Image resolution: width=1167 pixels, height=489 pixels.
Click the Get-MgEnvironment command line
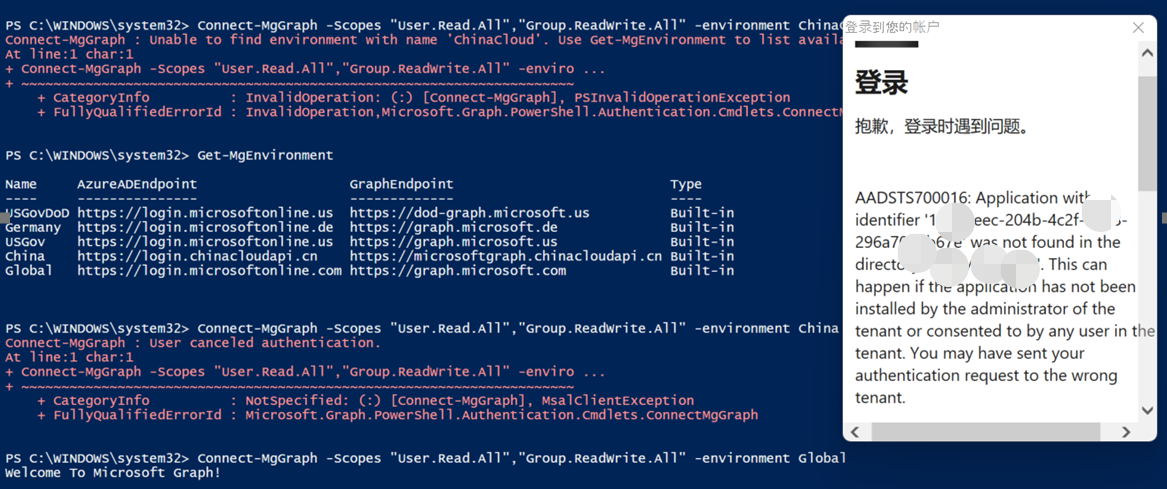click(x=265, y=155)
